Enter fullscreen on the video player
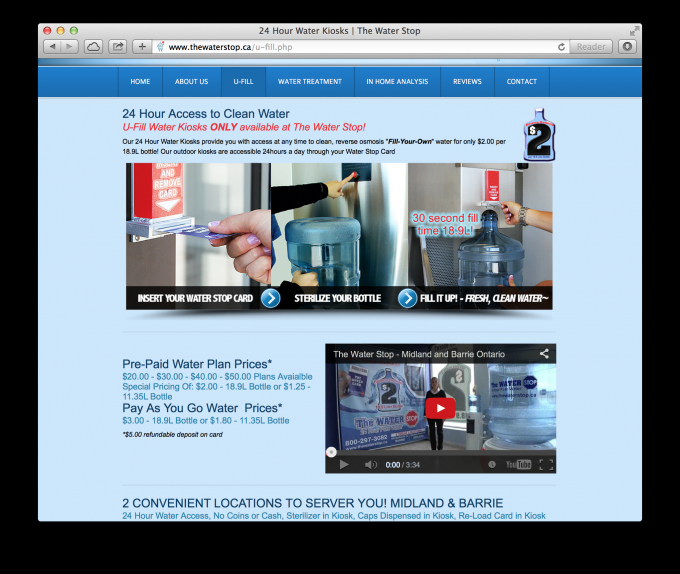 [x=546, y=464]
